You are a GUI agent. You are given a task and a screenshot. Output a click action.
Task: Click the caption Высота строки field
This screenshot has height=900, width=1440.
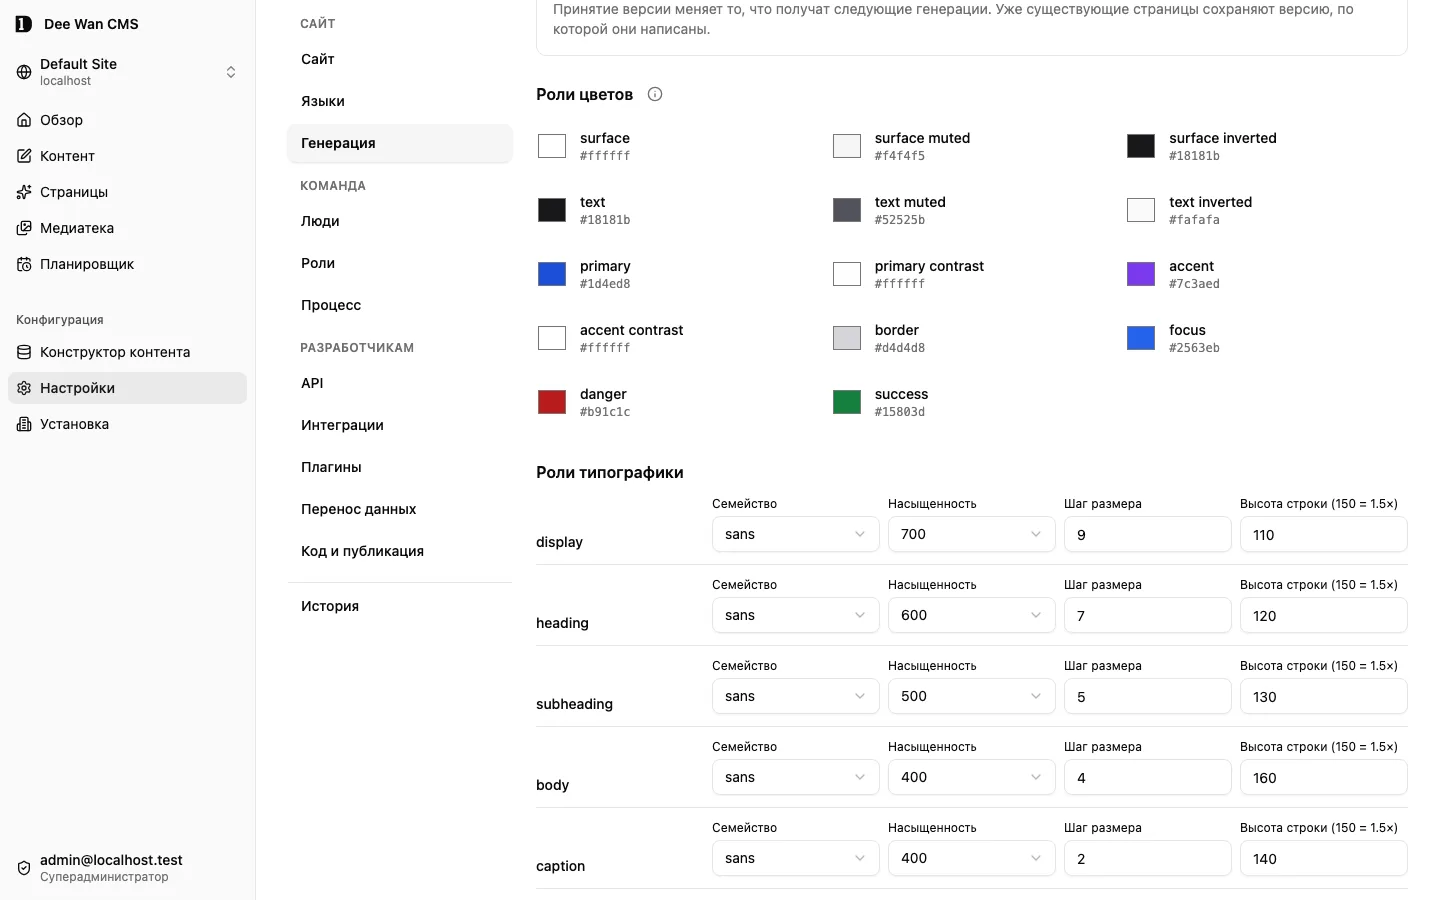tap(1324, 858)
